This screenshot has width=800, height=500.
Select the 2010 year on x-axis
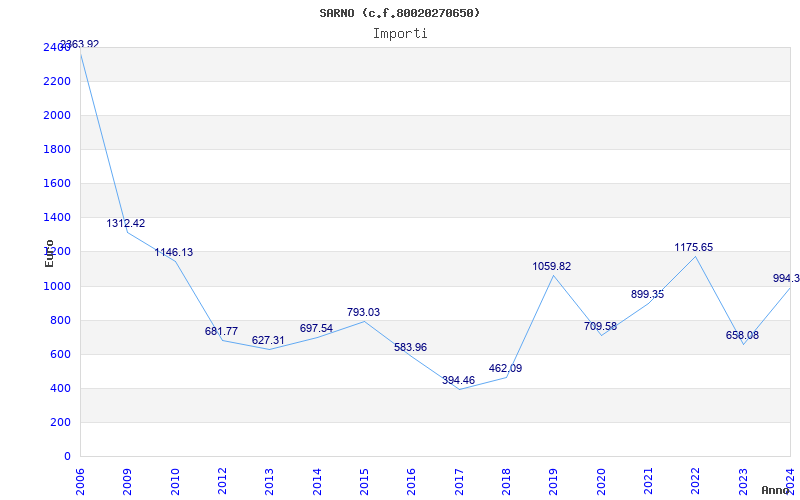pyautogui.click(x=175, y=481)
